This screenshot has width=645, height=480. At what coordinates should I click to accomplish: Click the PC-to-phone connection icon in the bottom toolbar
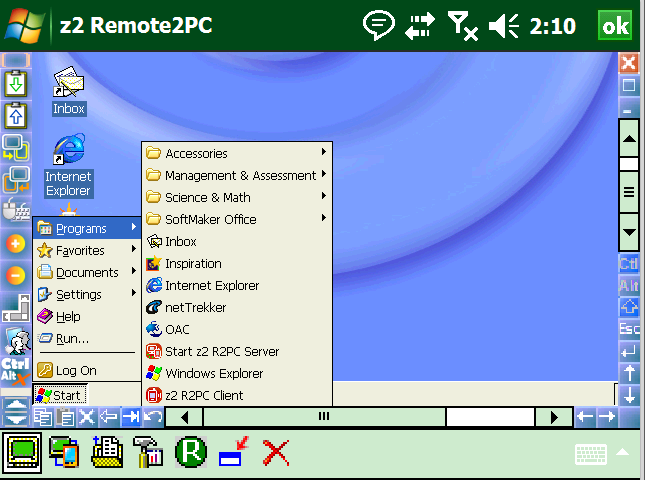click(64, 452)
